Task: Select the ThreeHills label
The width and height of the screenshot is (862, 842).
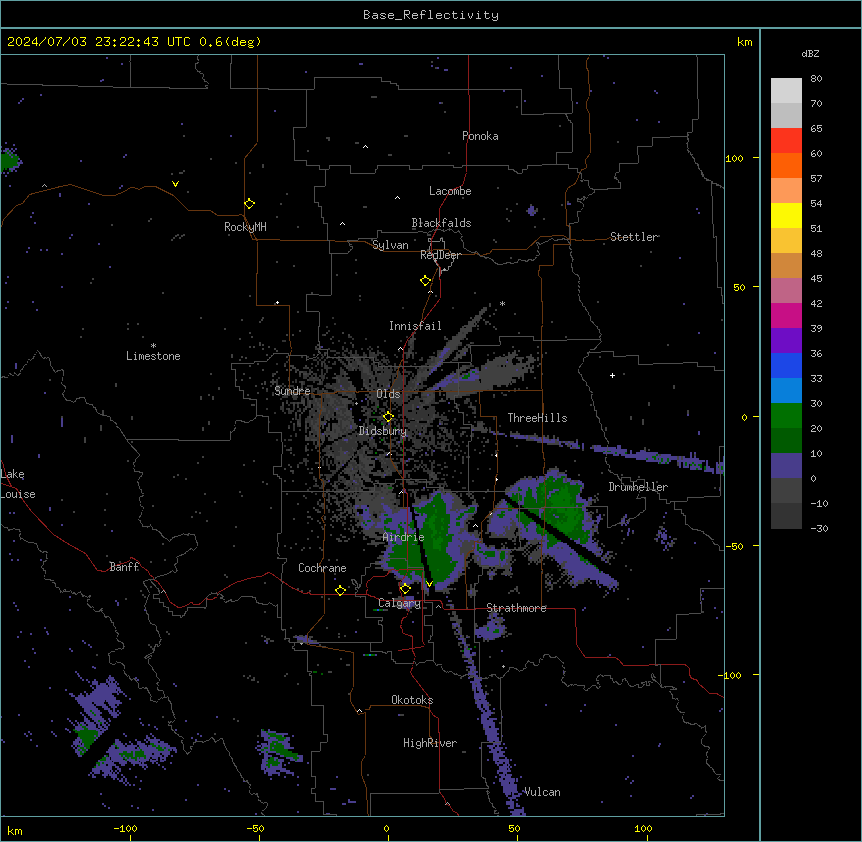Action: (x=537, y=418)
